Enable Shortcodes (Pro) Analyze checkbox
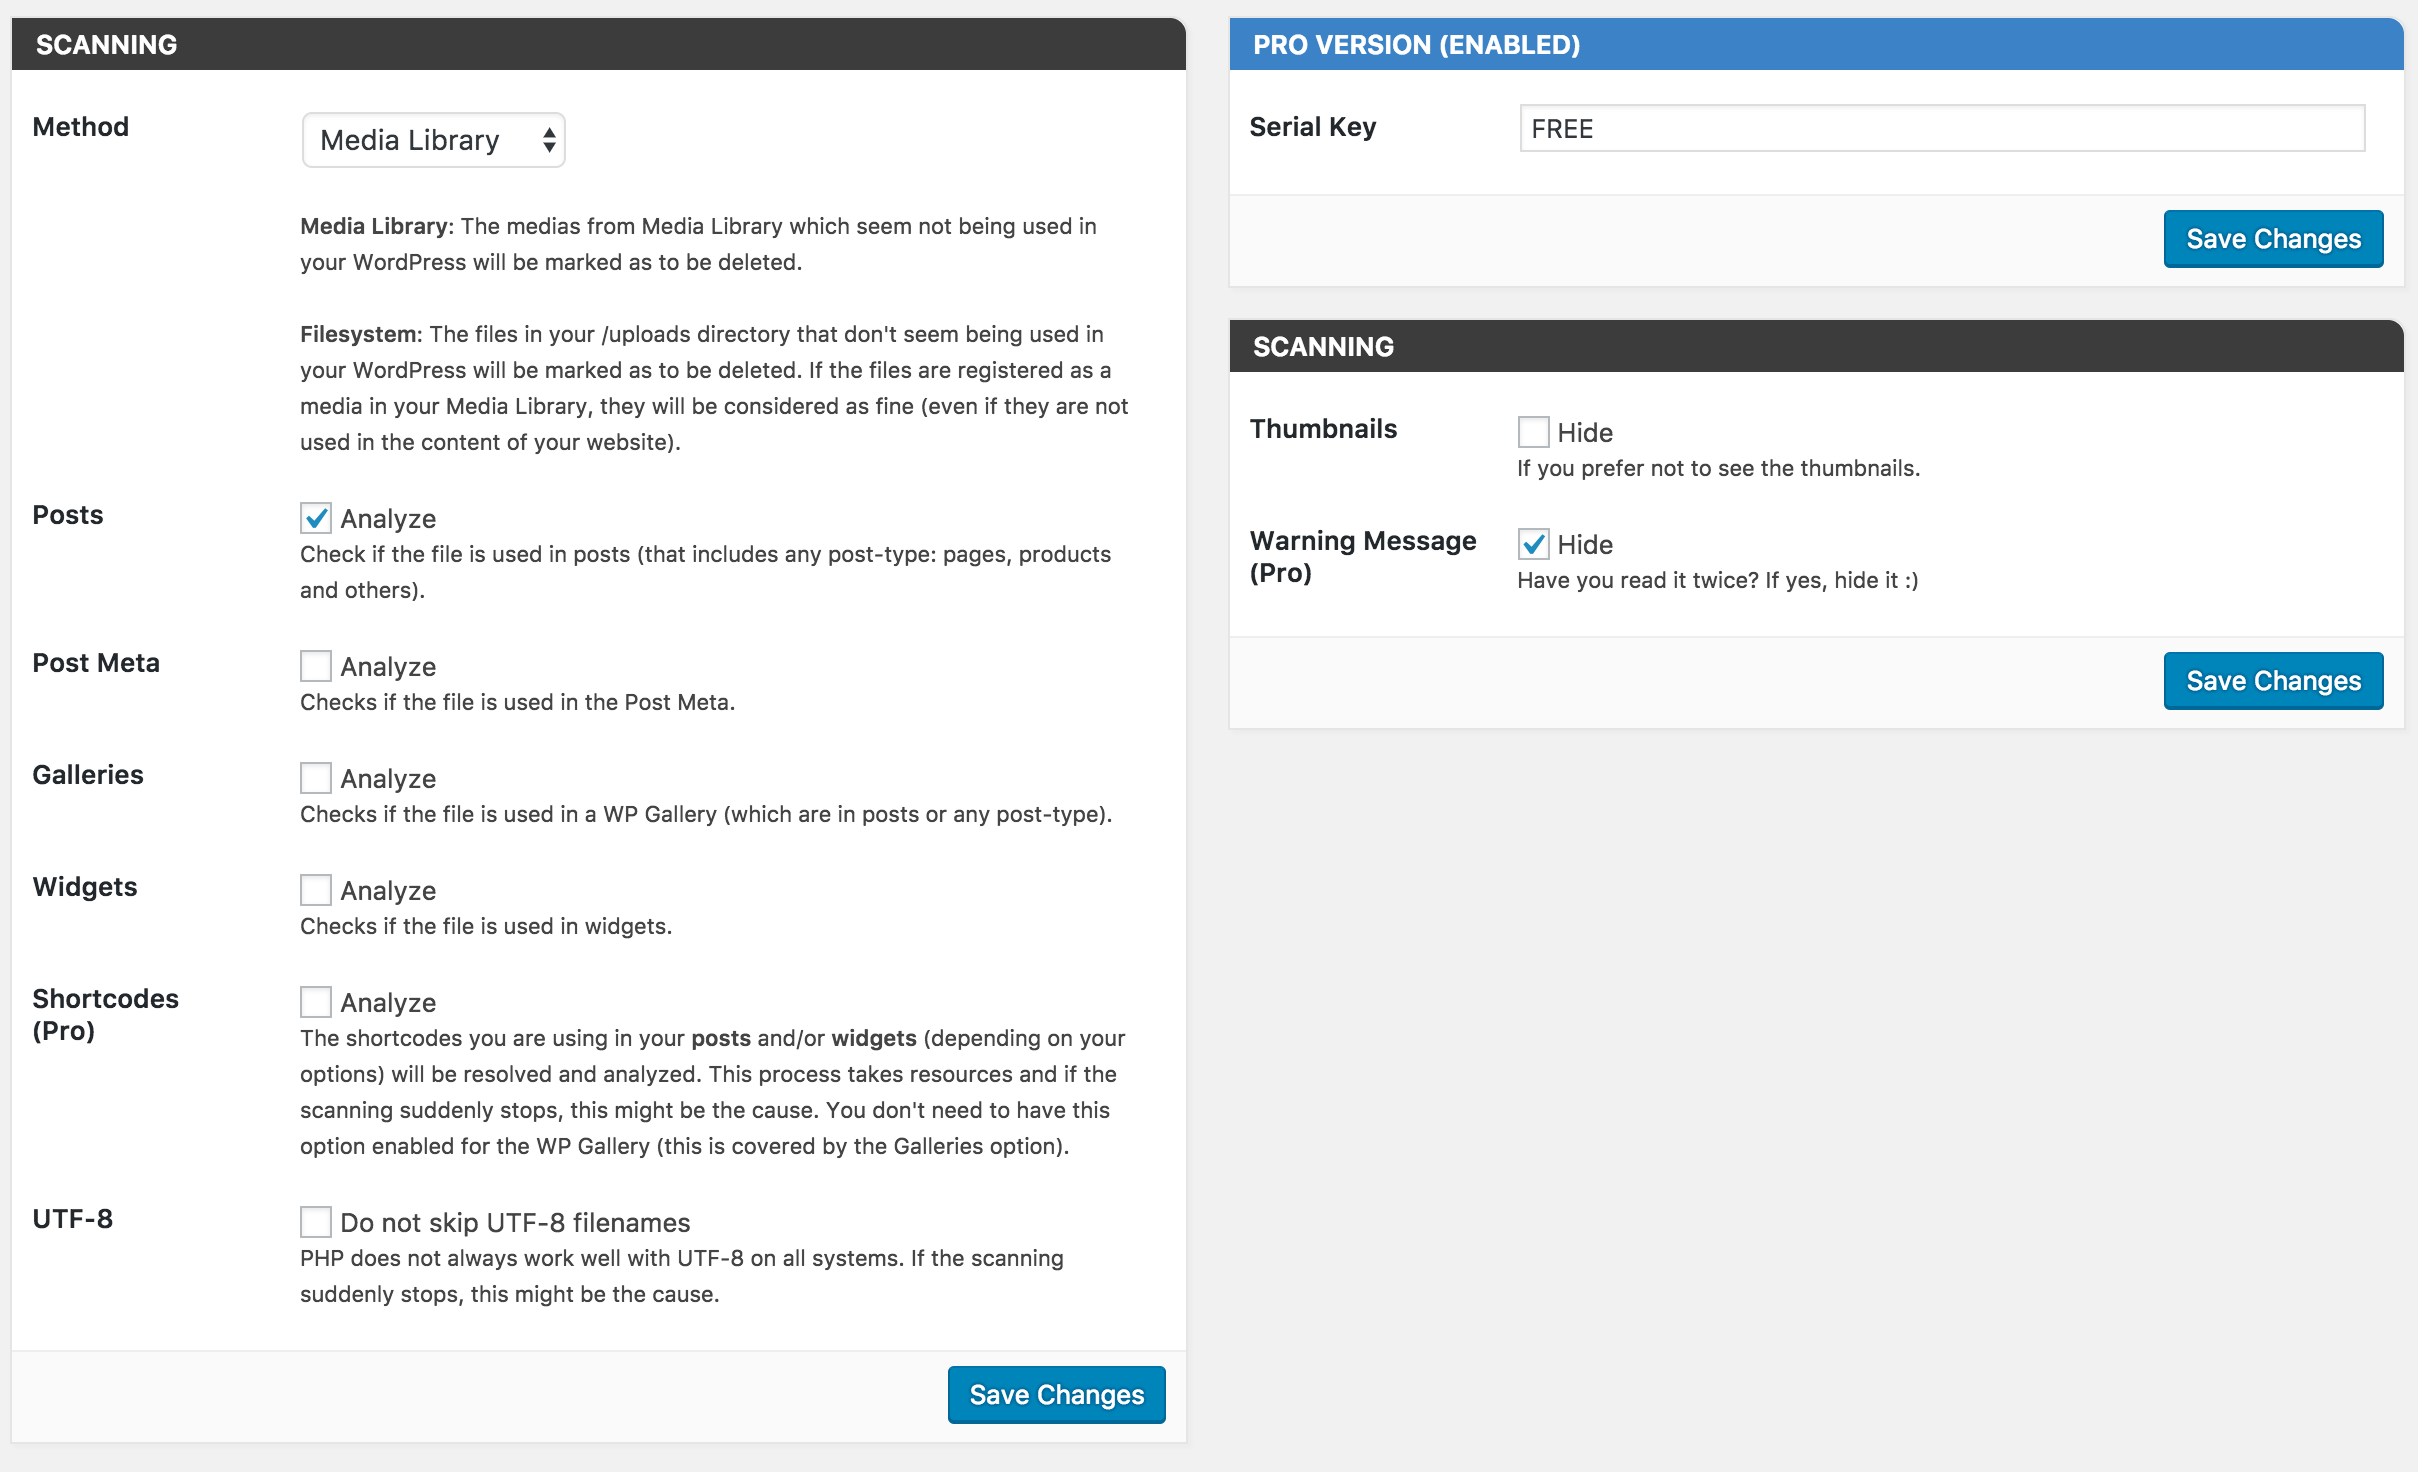Screen dimensions: 2418x1472 point(316,1002)
